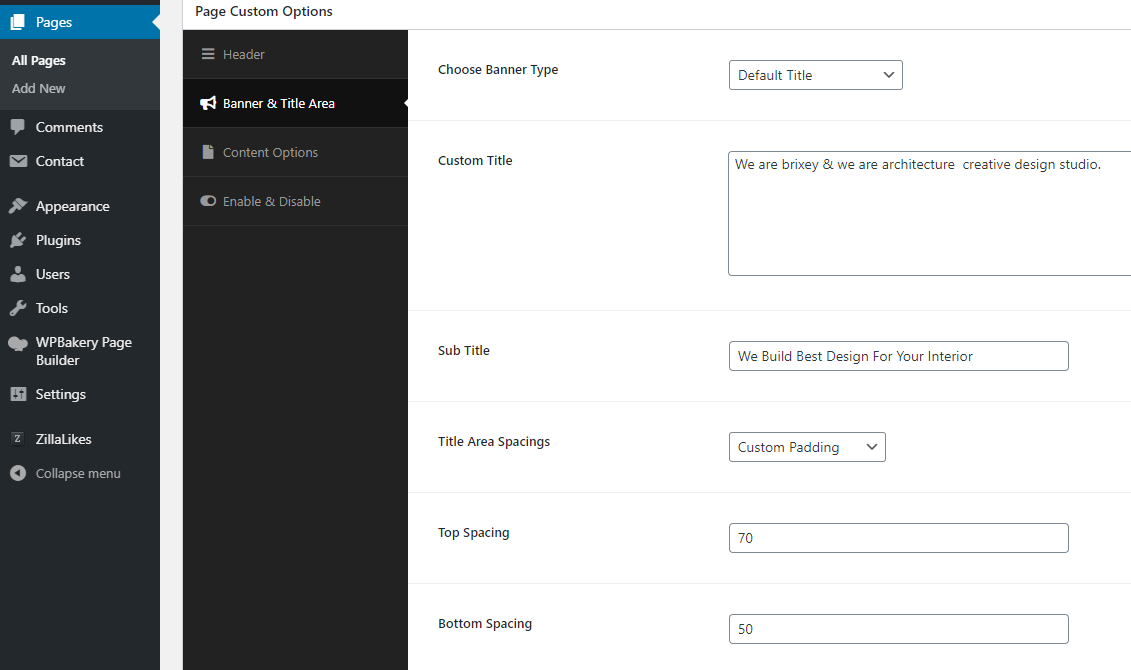Open Appearance paintbrush icon
This screenshot has width=1131, height=670.
pyautogui.click(x=18, y=206)
